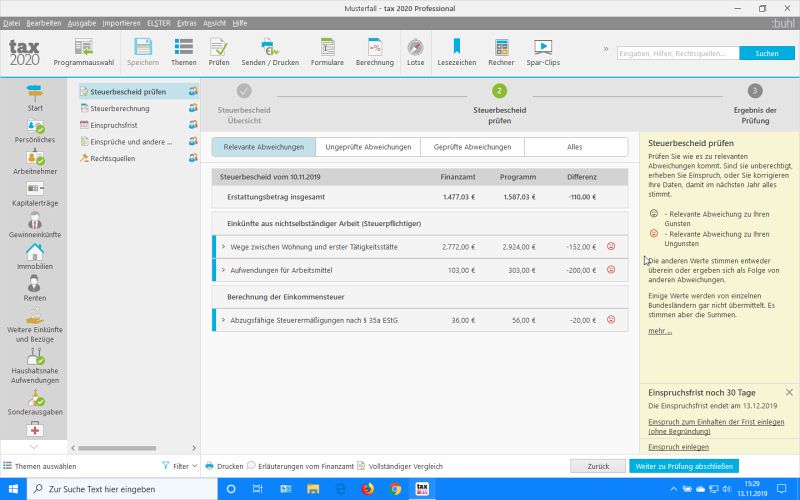The image size is (800, 500).
Task: Open the Programmauswahl toolbar icon
Action: 83,51
